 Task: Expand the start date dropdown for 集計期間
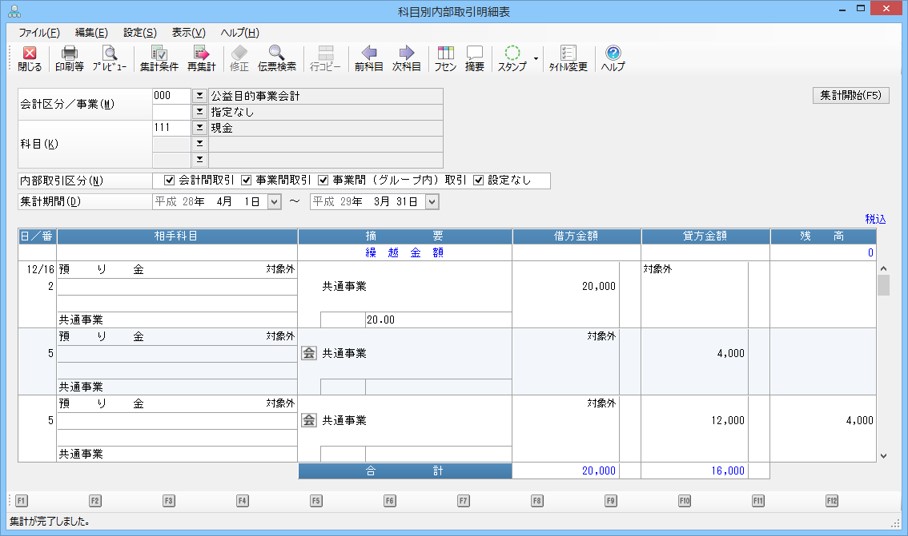point(274,202)
